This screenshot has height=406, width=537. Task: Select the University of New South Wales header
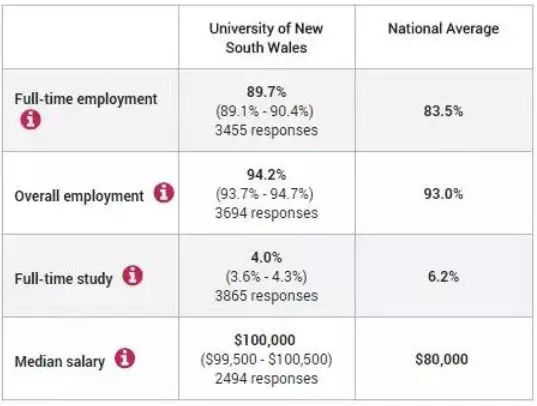266,38
